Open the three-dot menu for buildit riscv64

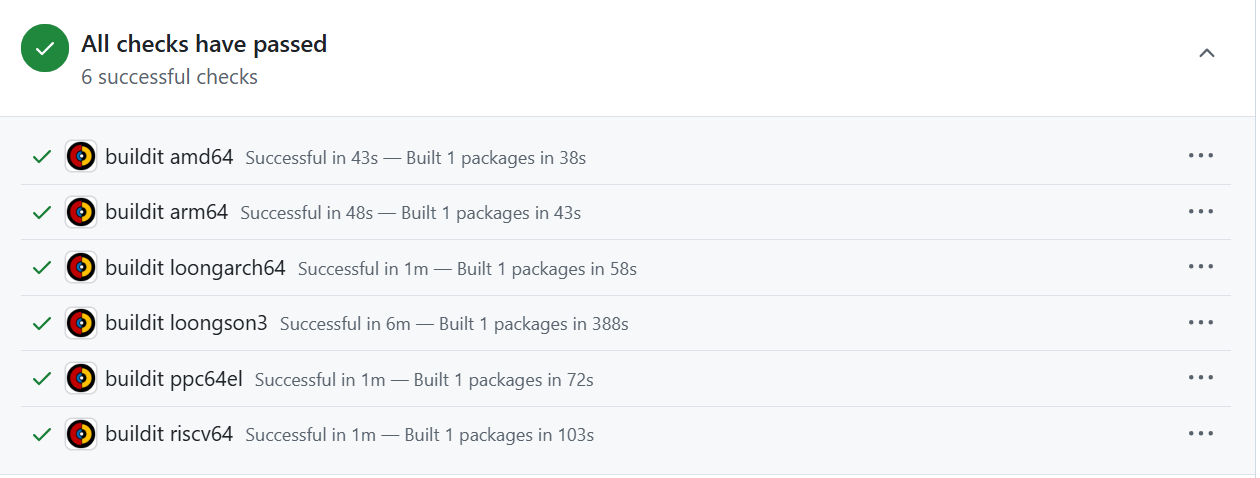coord(1200,434)
